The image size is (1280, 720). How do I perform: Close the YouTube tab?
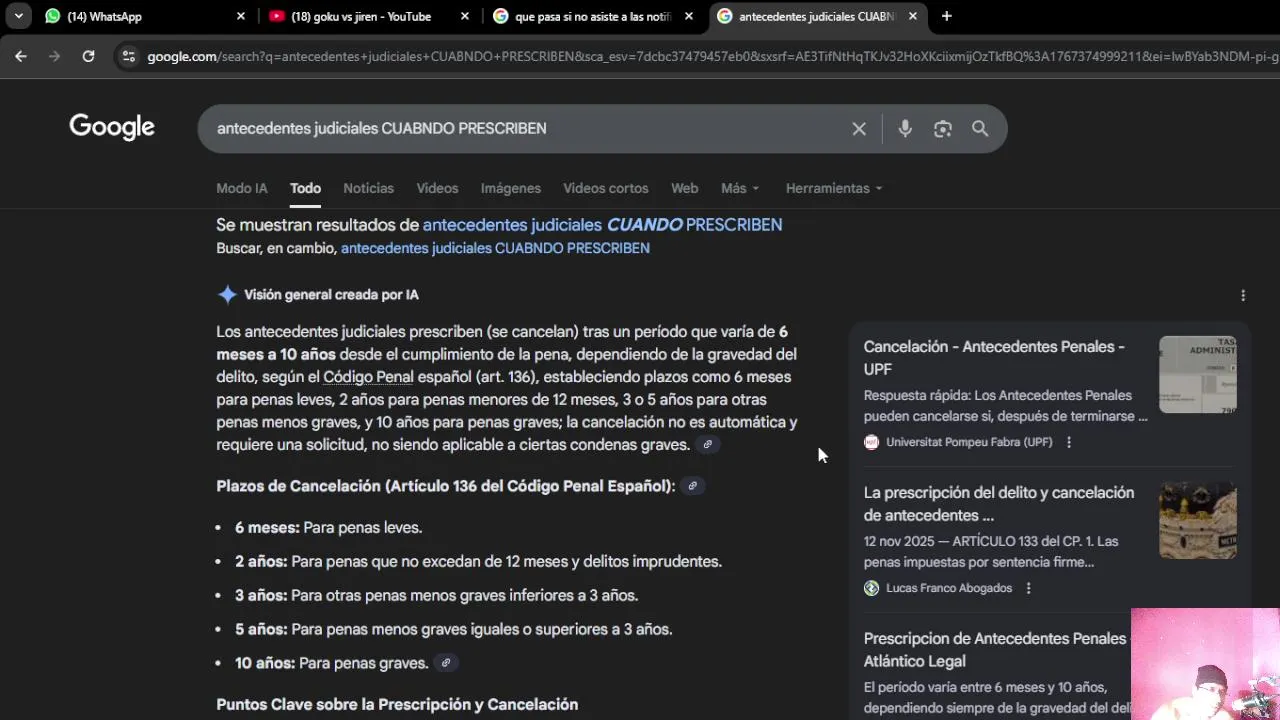pos(464,16)
